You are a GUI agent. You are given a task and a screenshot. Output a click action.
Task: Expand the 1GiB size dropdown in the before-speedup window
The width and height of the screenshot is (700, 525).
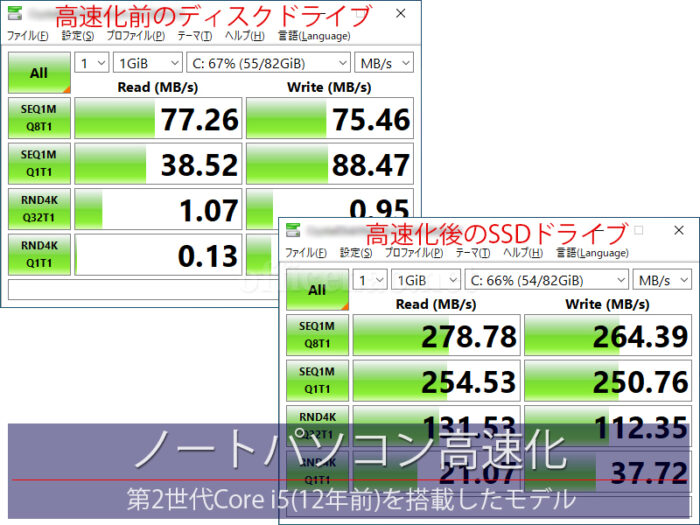[148, 63]
